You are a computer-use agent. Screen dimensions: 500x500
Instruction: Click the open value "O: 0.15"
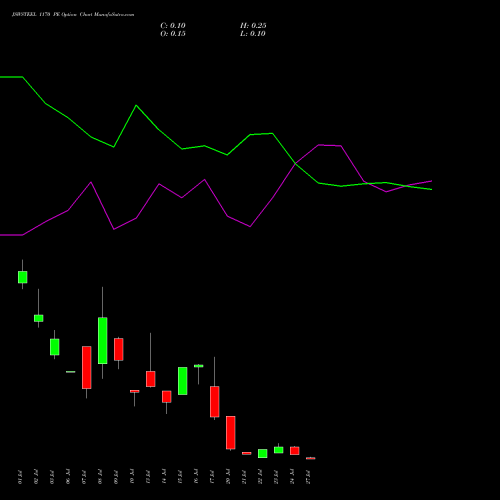pyautogui.click(x=173, y=34)
